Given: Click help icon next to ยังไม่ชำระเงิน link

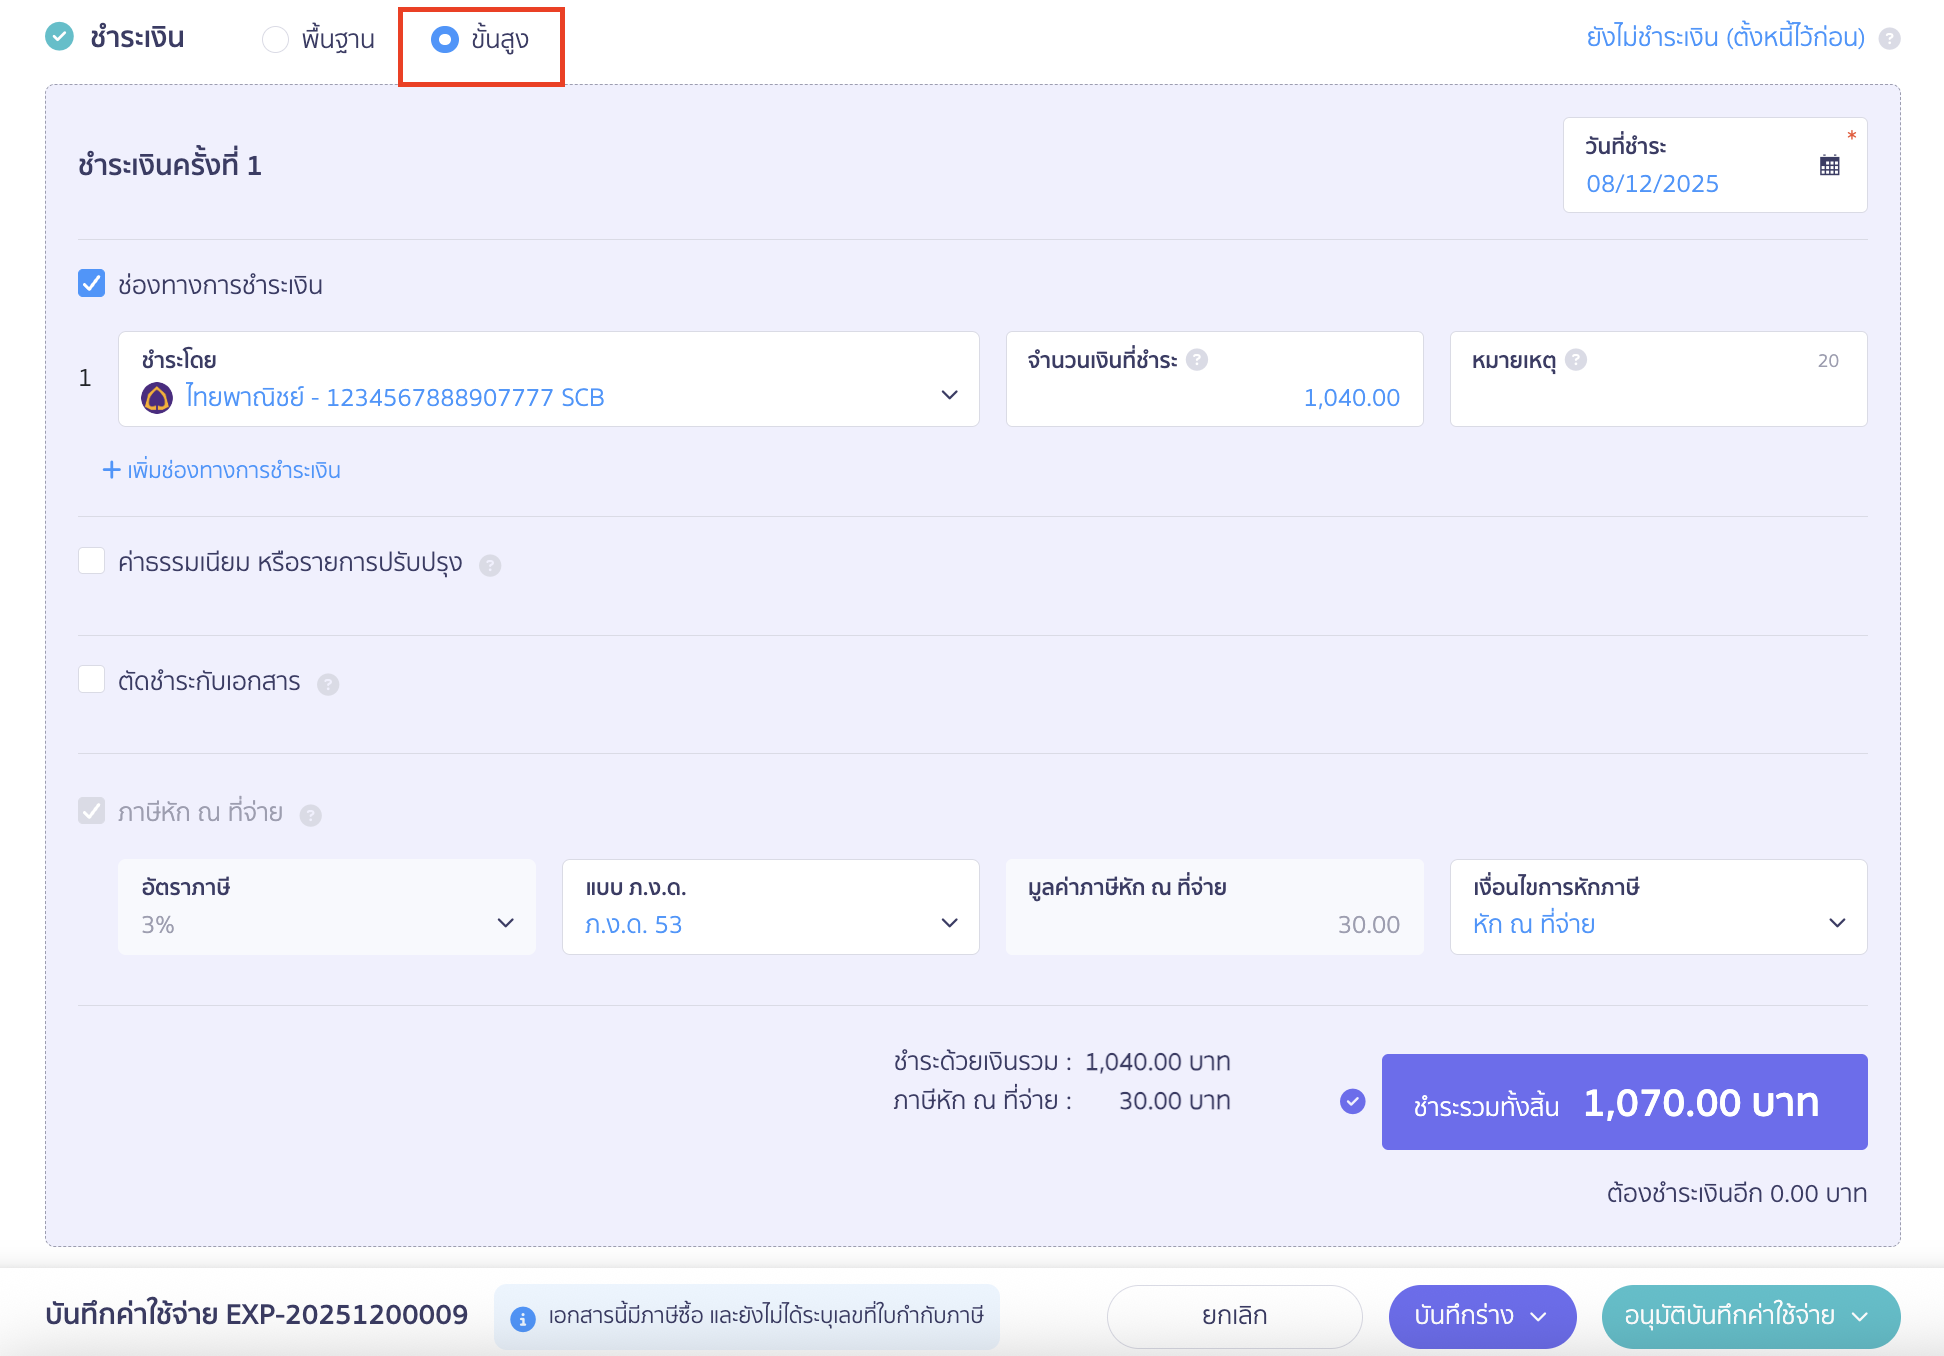Looking at the screenshot, I should pyautogui.click(x=1889, y=39).
